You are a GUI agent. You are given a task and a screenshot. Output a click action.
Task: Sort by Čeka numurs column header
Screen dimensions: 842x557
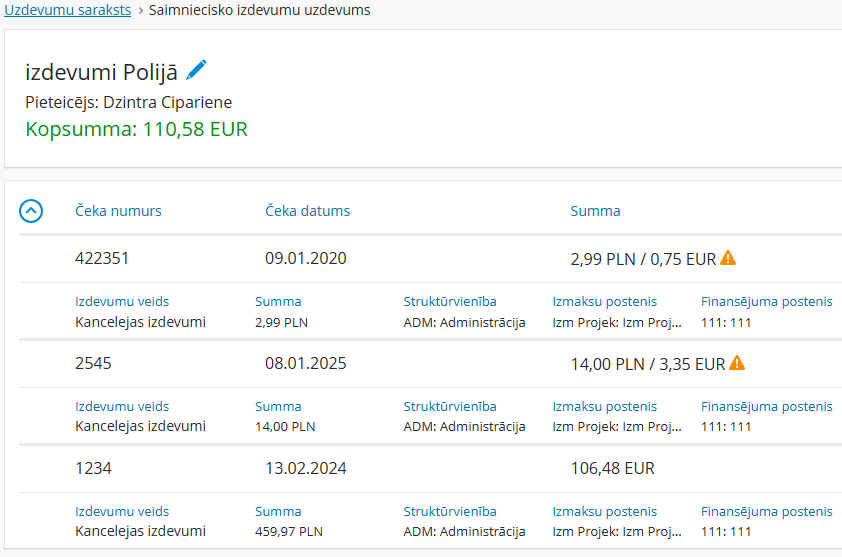coord(118,211)
